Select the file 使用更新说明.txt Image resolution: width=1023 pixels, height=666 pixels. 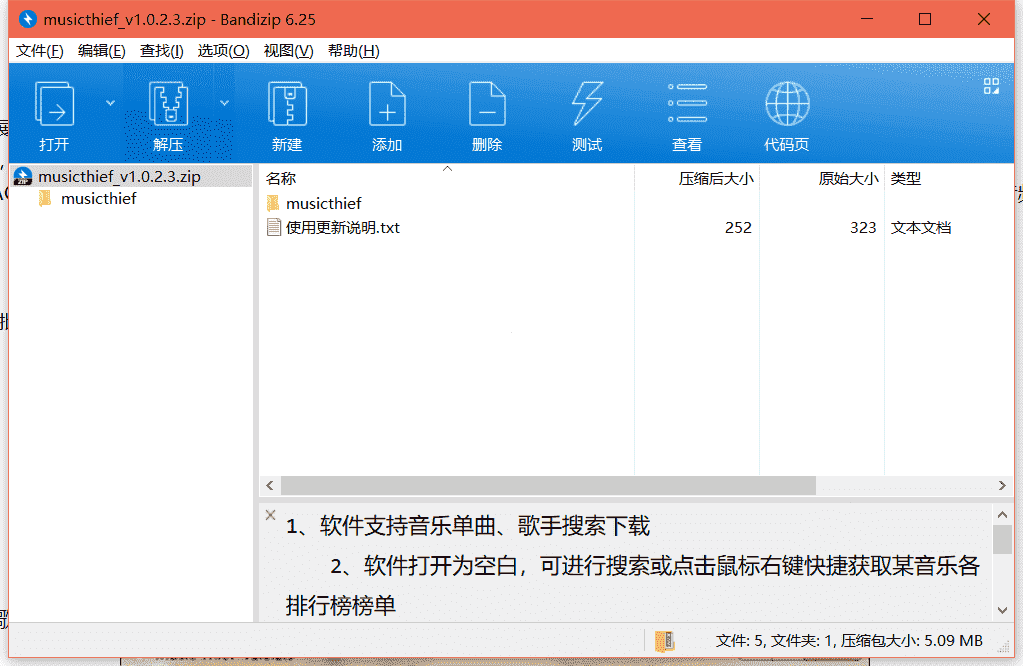[x=343, y=228]
